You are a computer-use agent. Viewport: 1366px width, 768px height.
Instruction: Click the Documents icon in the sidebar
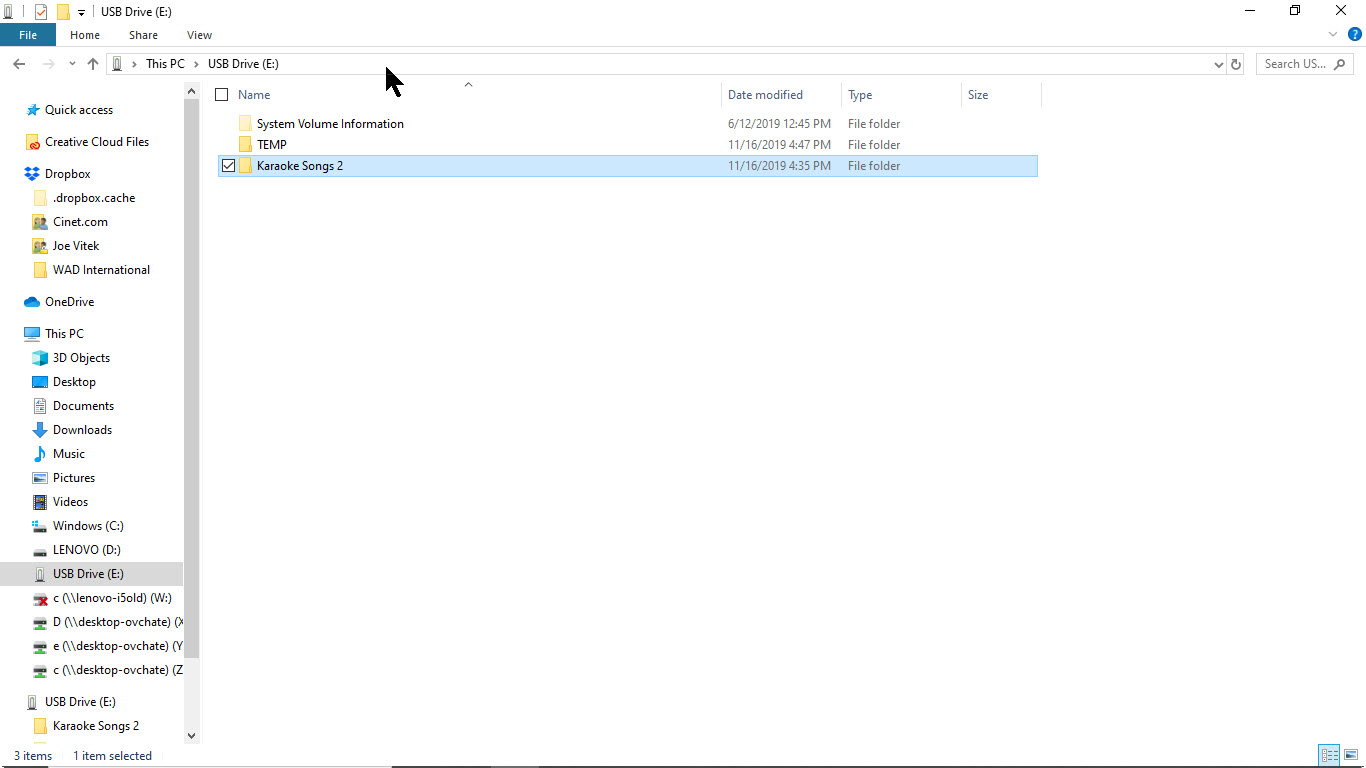40,406
